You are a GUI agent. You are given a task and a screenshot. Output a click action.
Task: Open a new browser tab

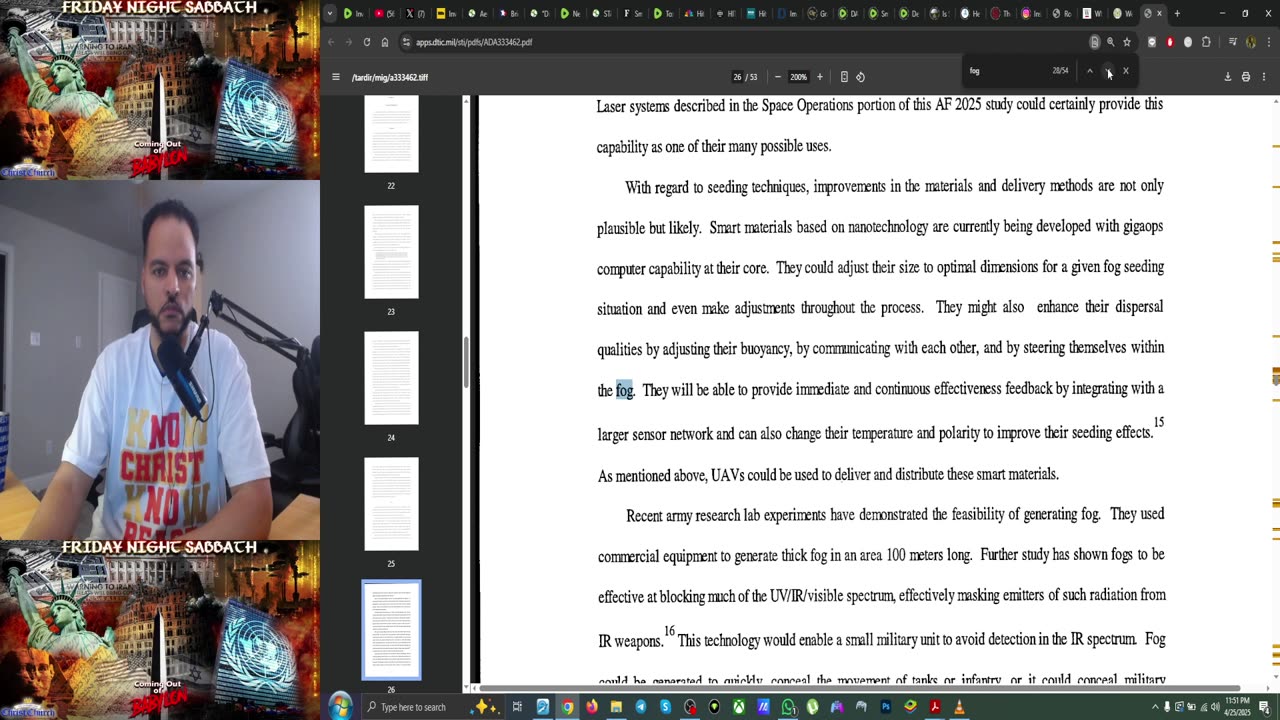[1177, 14]
